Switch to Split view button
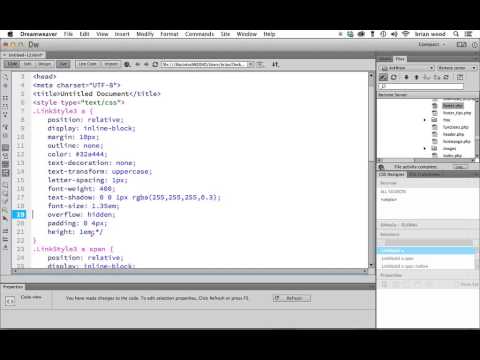 click(x=28, y=64)
